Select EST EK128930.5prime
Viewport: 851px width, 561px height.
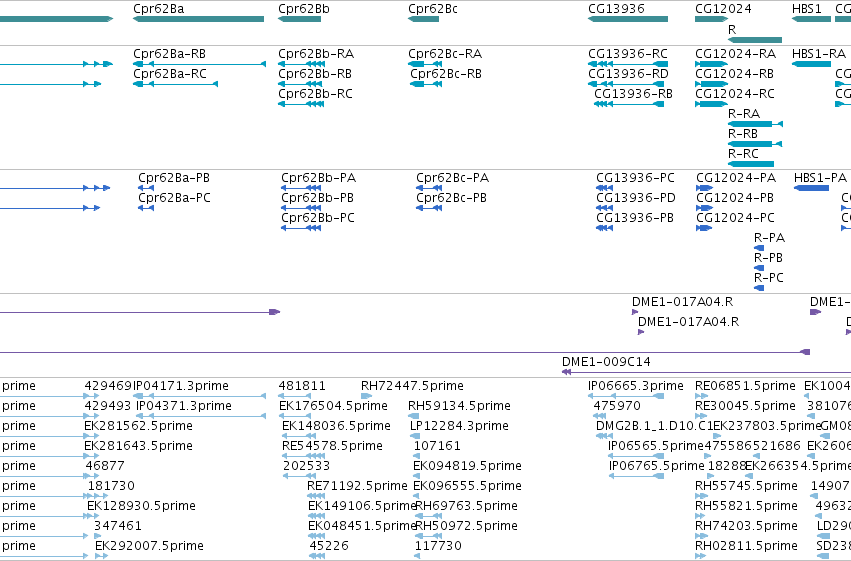pyautogui.click(x=141, y=506)
